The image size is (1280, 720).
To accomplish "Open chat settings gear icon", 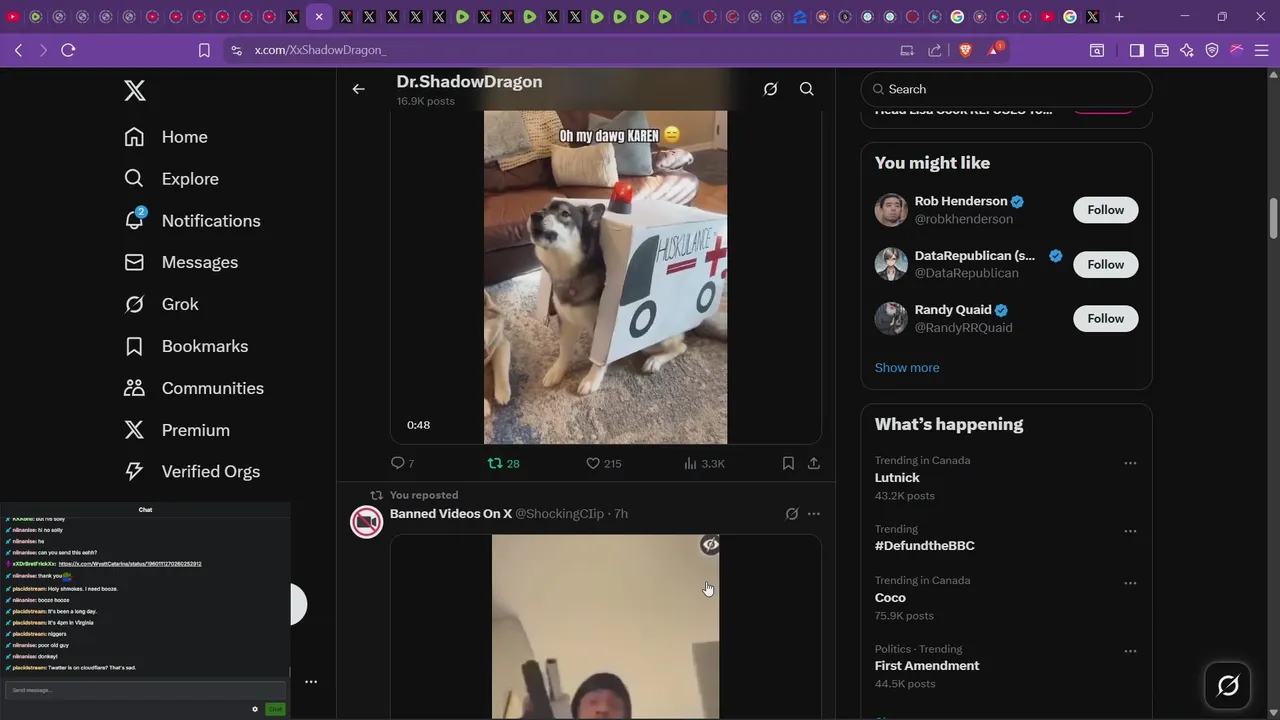I will (255, 709).
